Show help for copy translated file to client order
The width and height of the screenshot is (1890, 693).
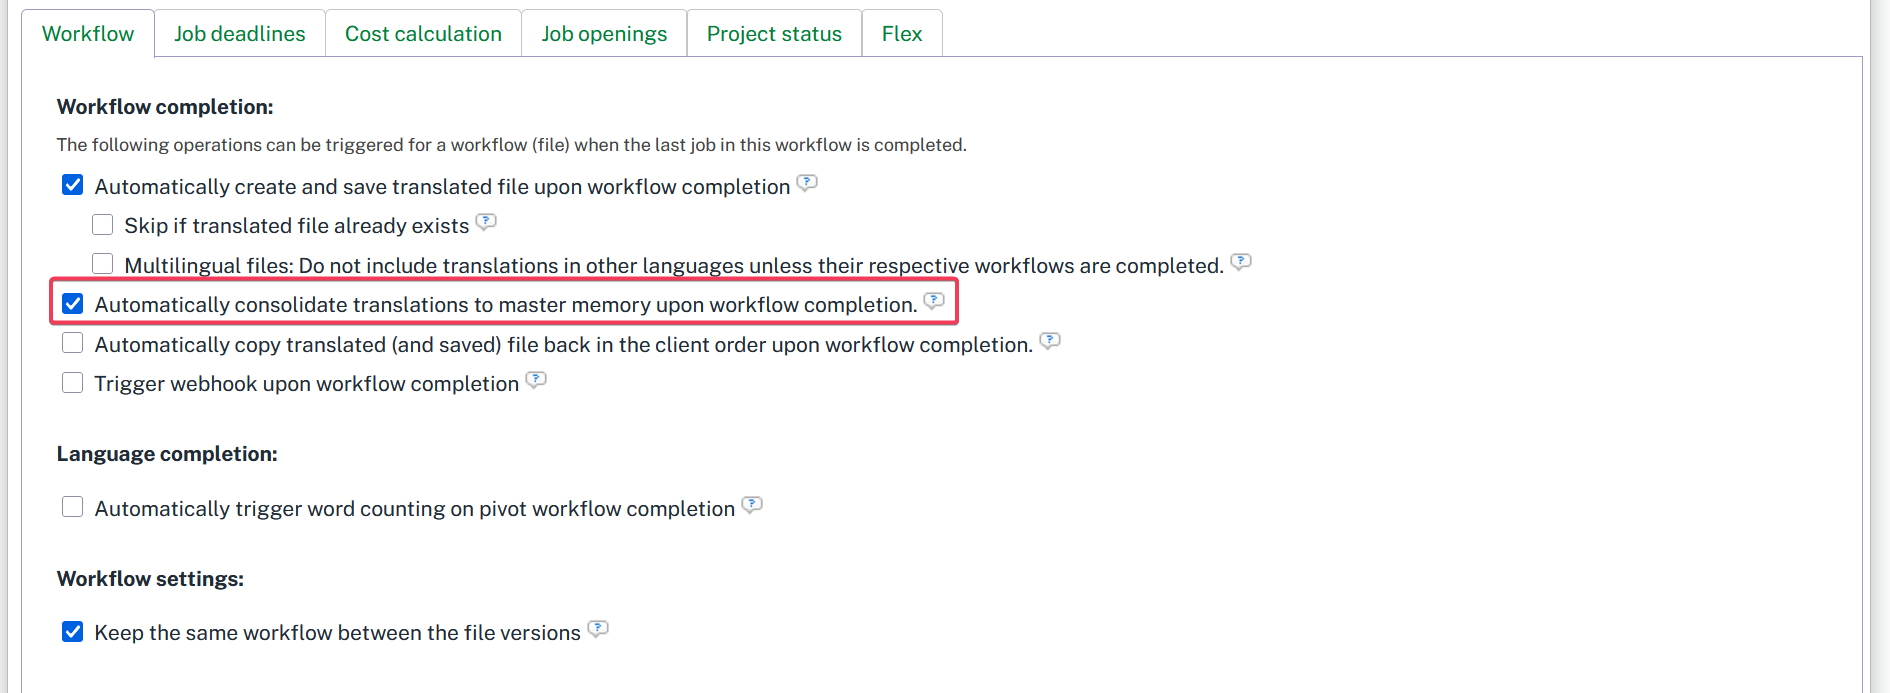tap(1049, 341)
